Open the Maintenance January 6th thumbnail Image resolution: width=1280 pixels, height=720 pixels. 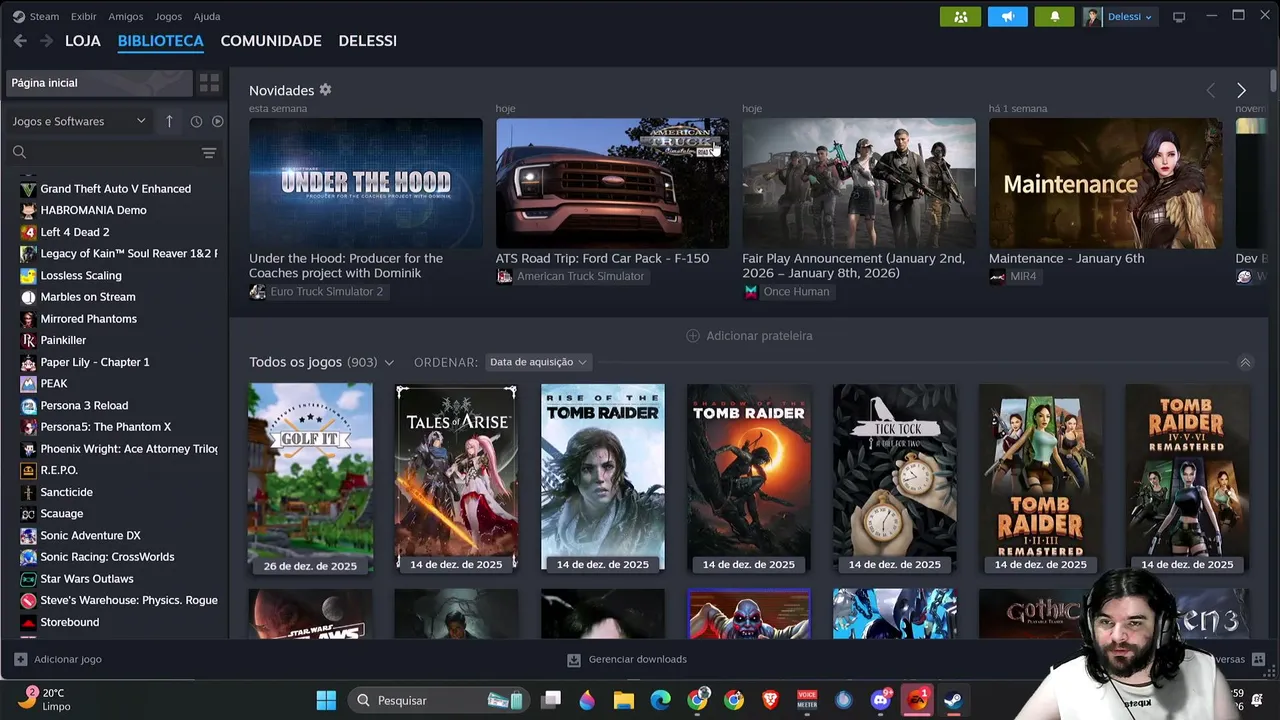1105,183
